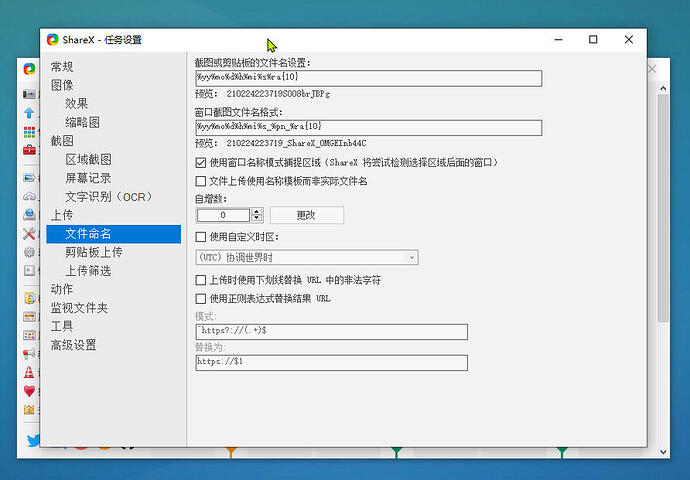690x480 pixels.
Task: Go to 高级设置 in the sidebar
Action: pos(73,345)
